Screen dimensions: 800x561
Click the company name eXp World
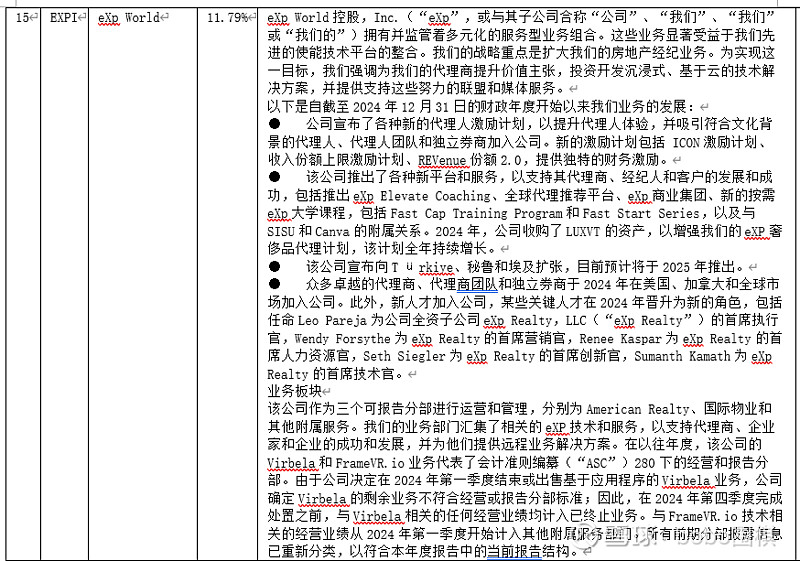[x=129, y=18]
